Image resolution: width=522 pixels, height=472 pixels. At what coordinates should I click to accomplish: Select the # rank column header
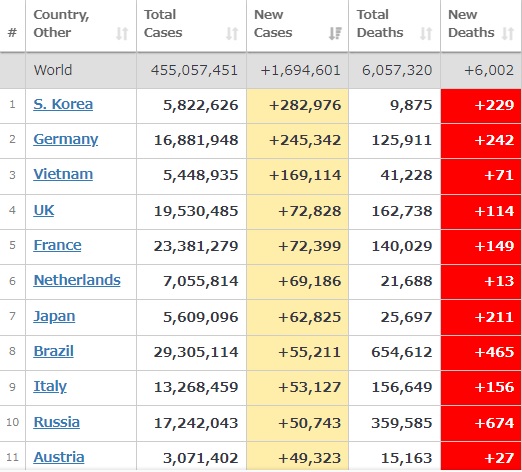click(x=12, y=33)
